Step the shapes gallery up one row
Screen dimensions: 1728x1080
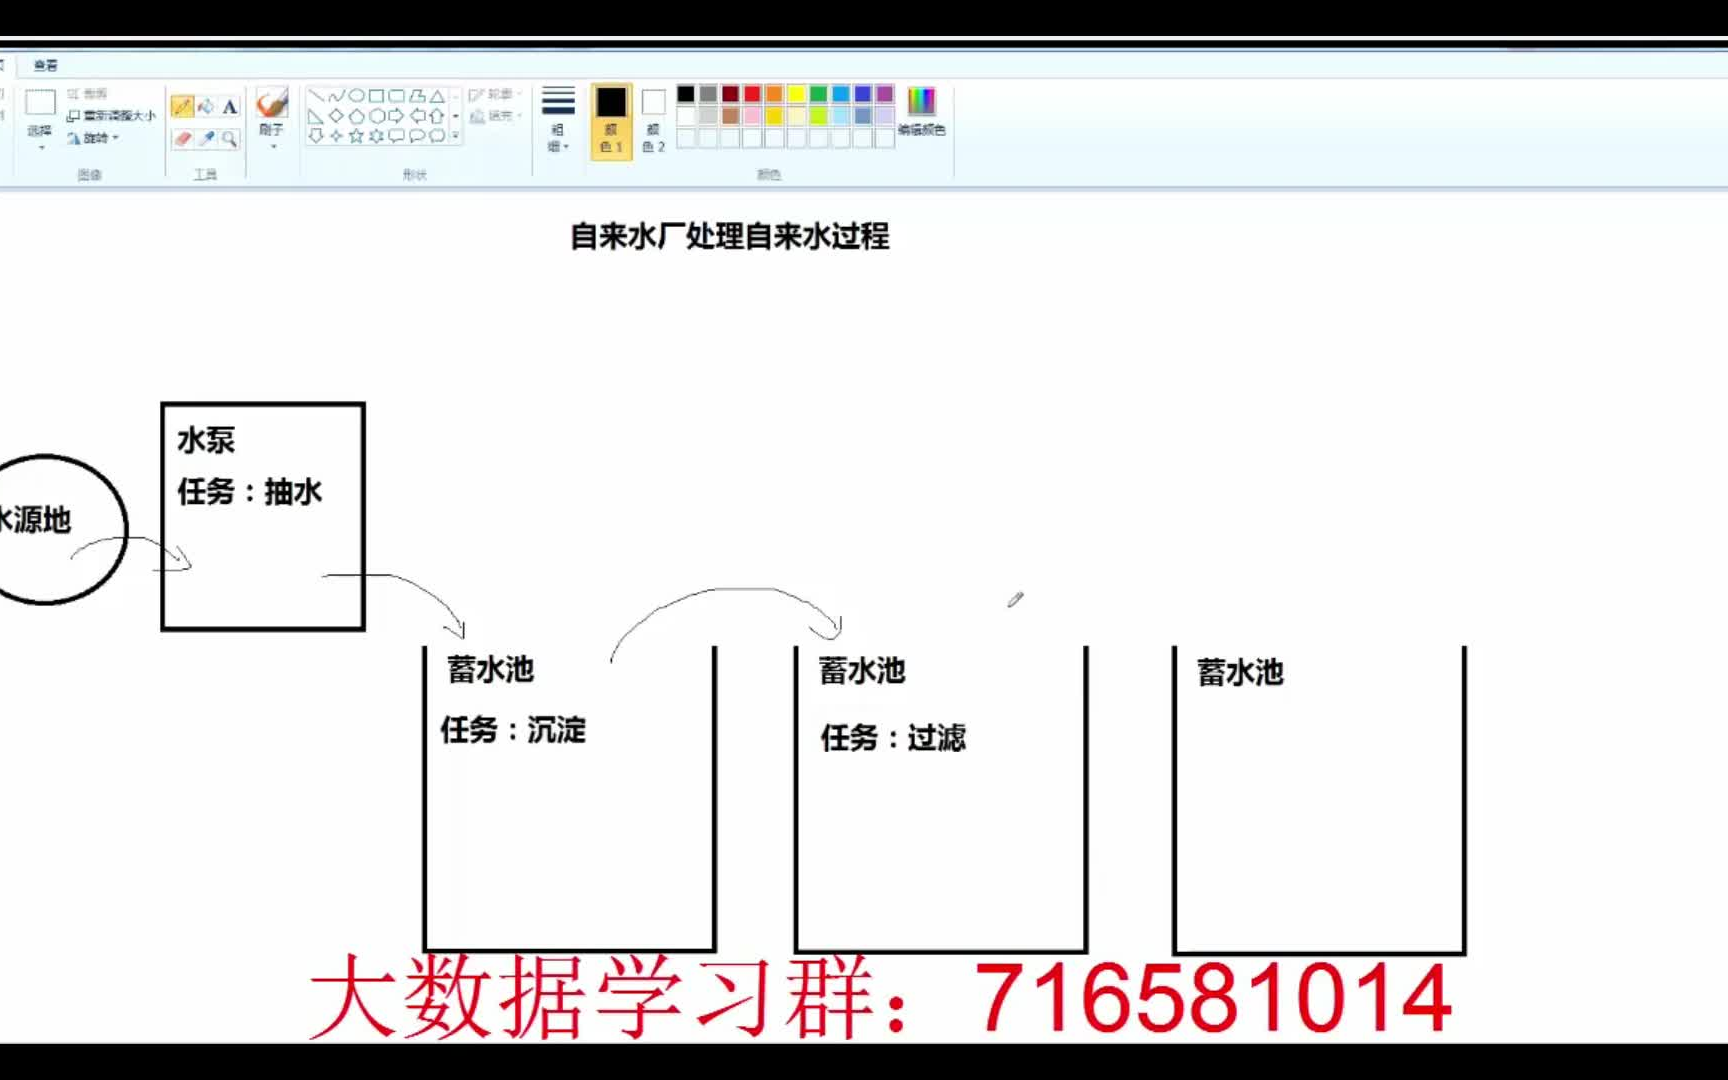[456, 96]
